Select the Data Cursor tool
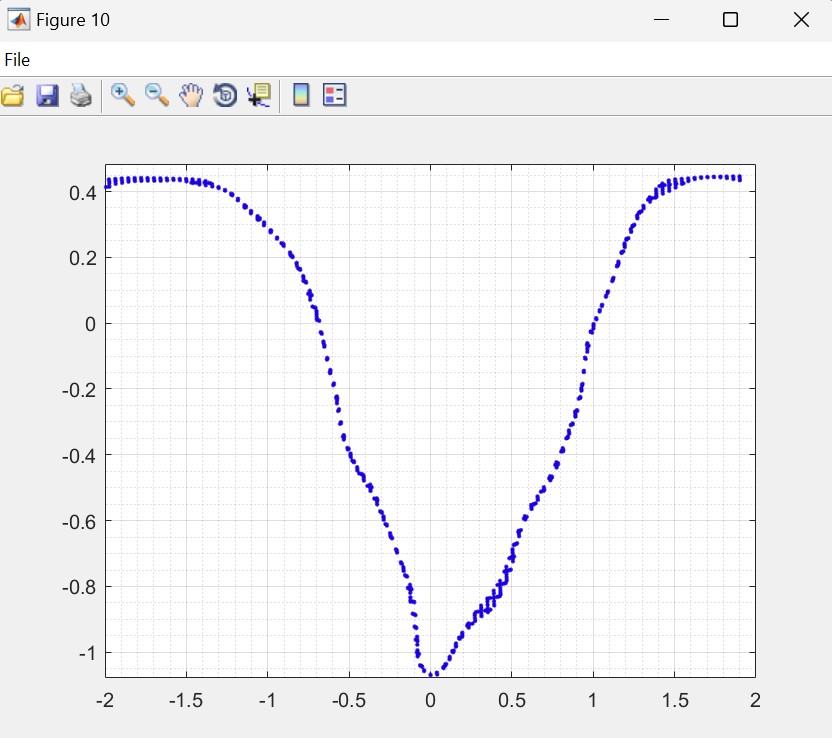Viewport: 832px width, 738px height. tap(259, 96)
